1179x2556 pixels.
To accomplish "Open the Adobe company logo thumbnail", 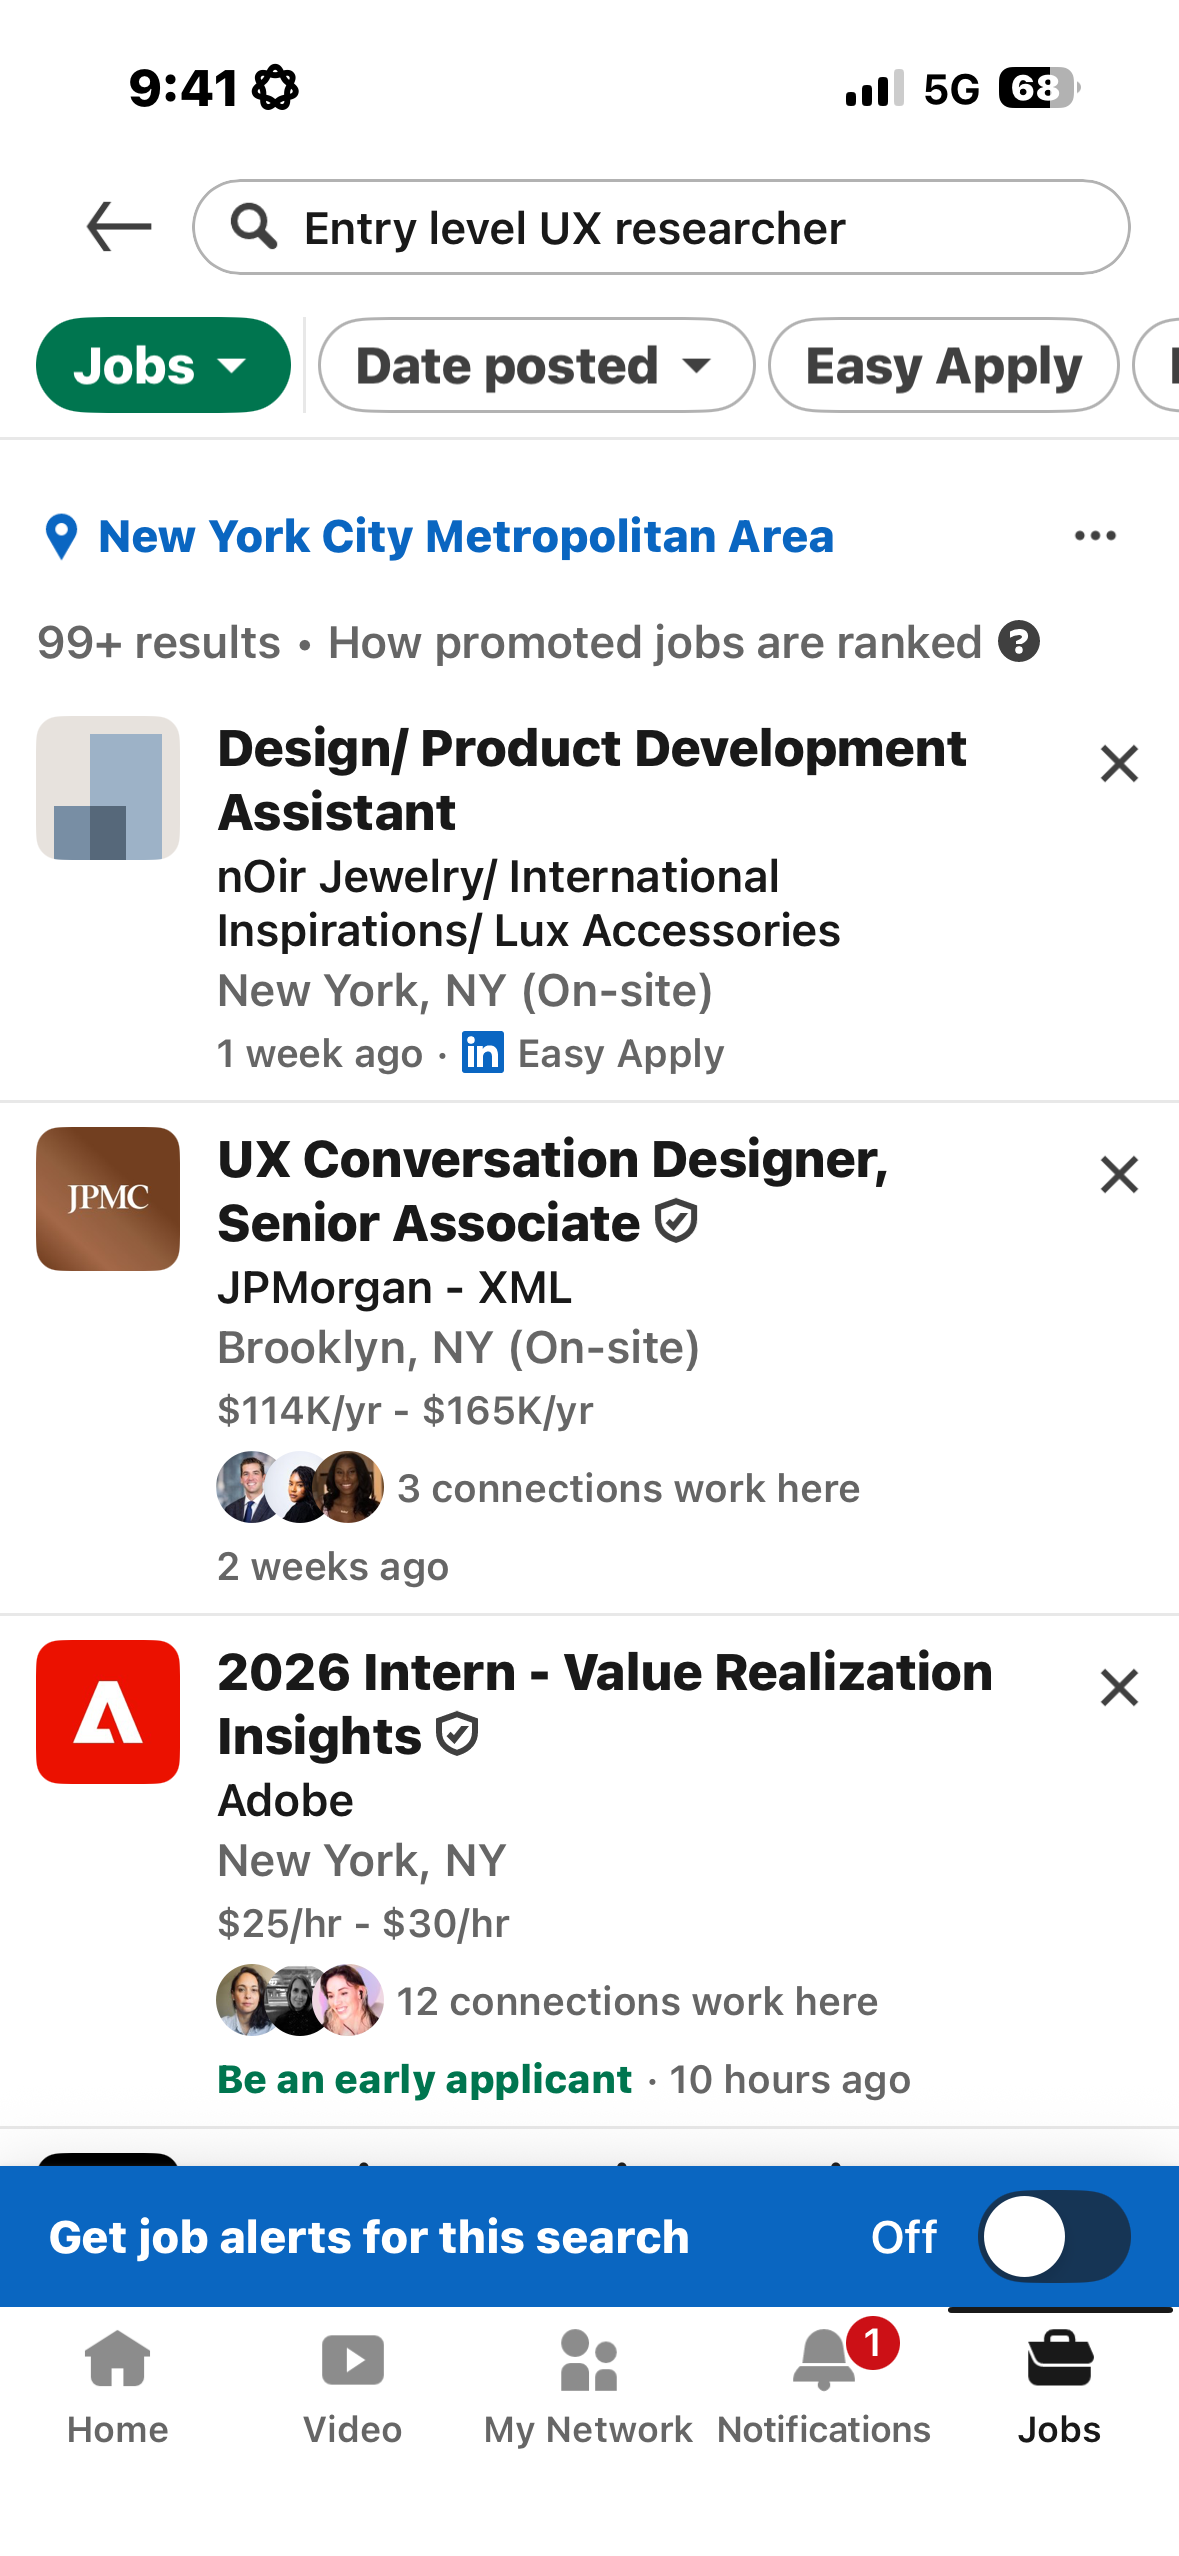I will pyautogui.click(x=108, y=1712).
